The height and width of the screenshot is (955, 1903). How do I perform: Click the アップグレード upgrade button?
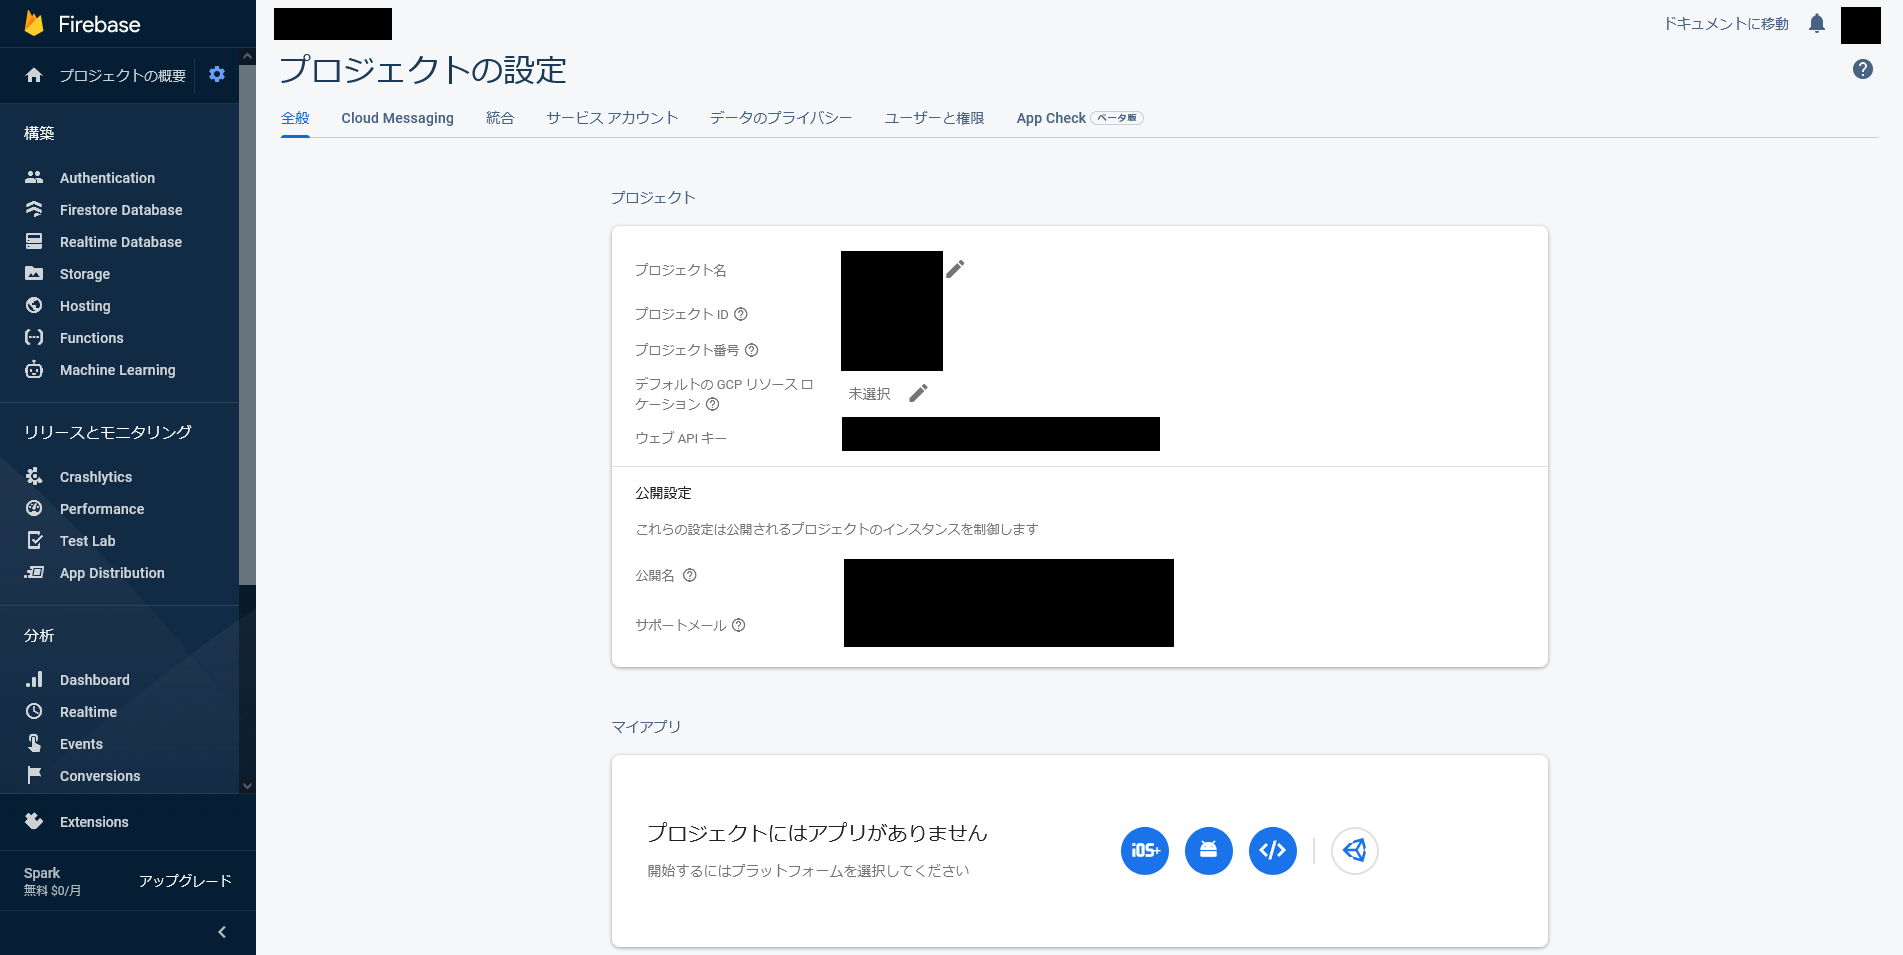[x=185, y=881]
